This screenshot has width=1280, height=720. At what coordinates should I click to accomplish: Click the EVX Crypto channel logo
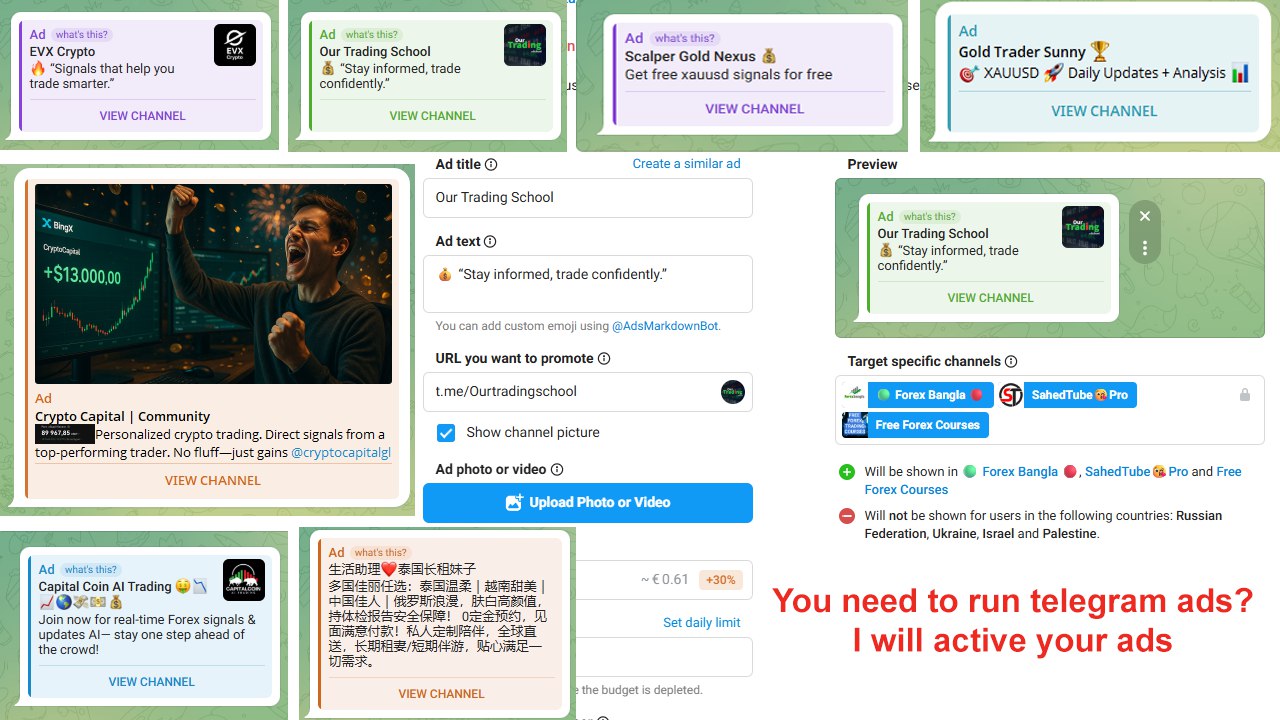tap(235, 45)
